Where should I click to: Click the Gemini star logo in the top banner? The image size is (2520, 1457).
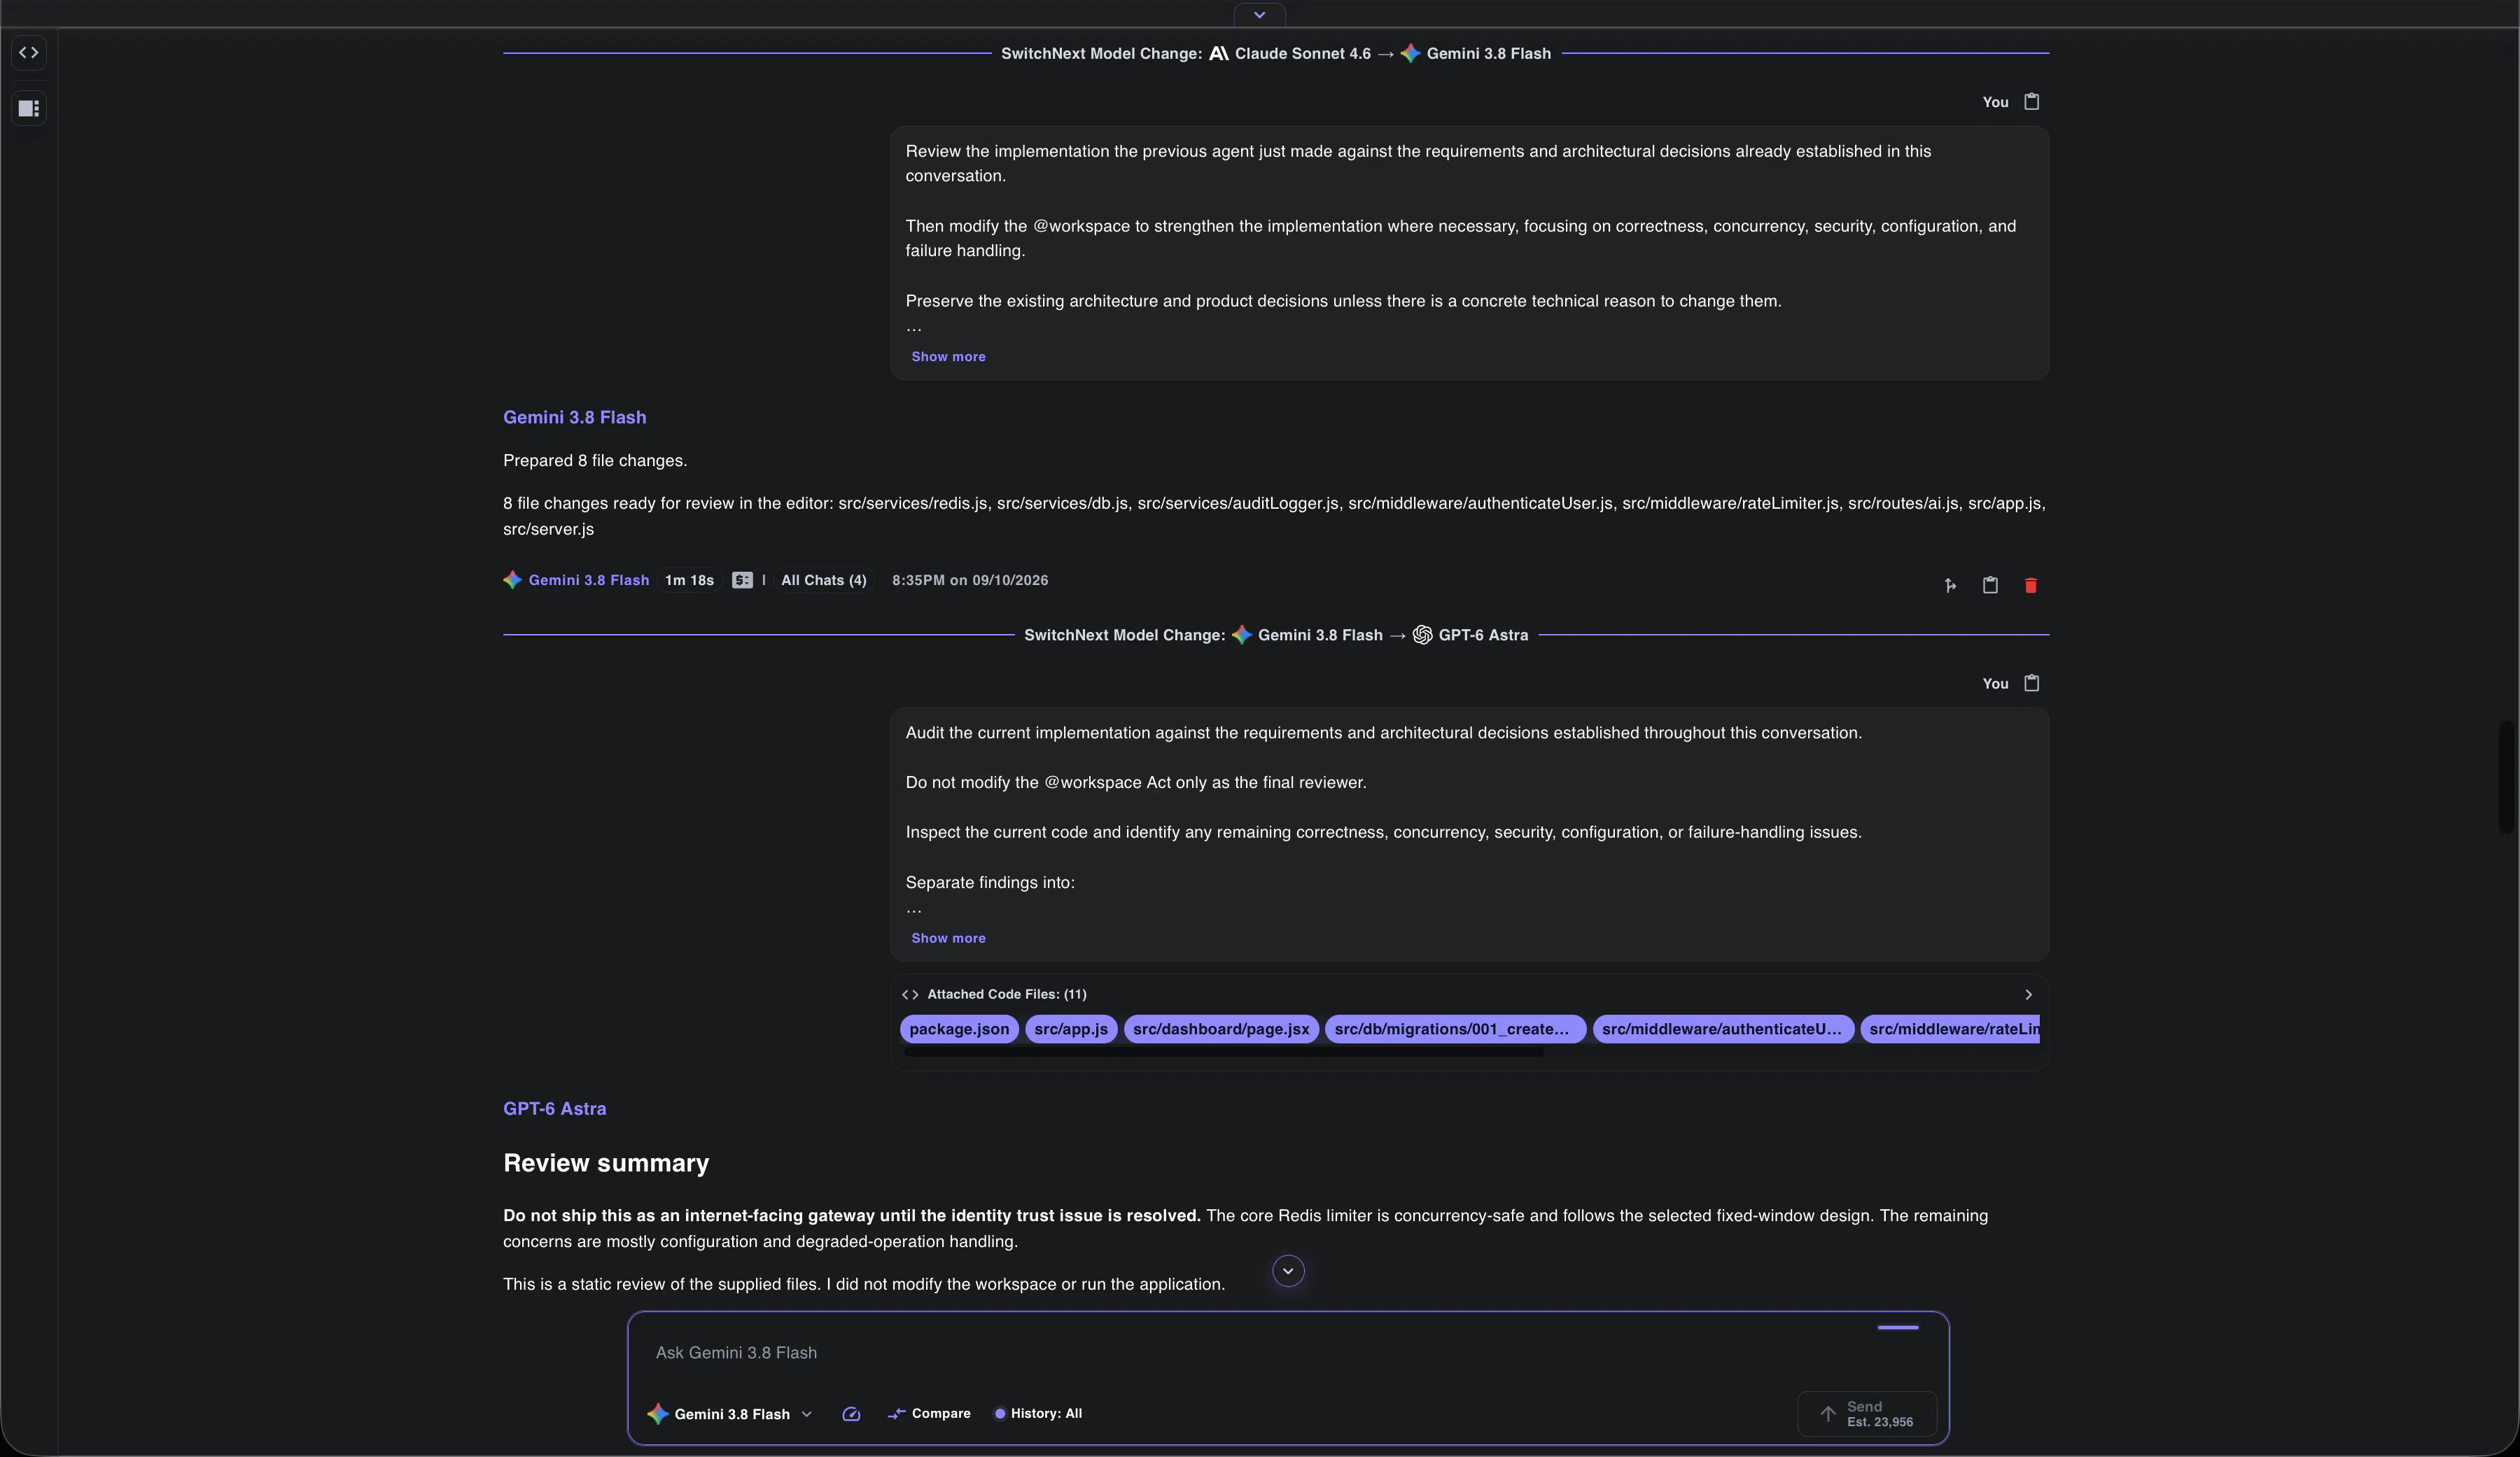pyautogui.click(x=1410, y=54)
